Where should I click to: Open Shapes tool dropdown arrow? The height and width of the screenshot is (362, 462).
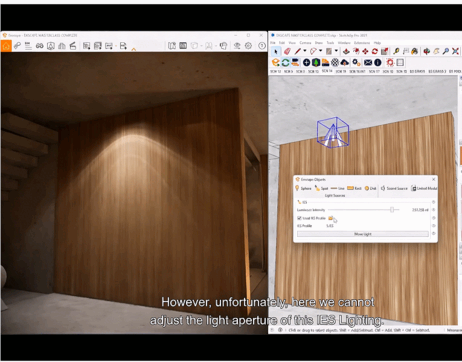336,51
